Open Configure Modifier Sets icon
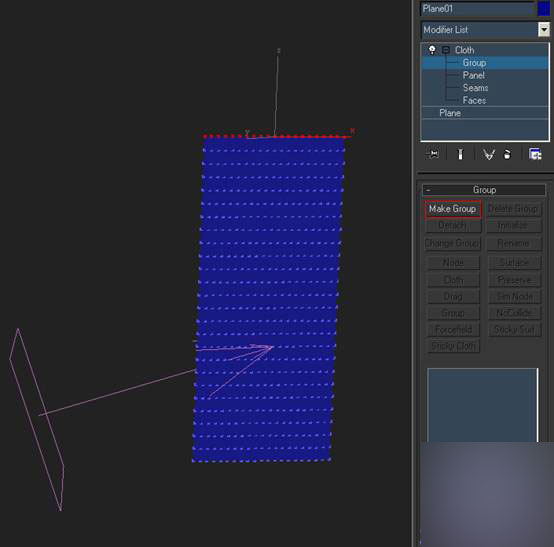This screenshot has height=547, width=554. click(535, 154)
